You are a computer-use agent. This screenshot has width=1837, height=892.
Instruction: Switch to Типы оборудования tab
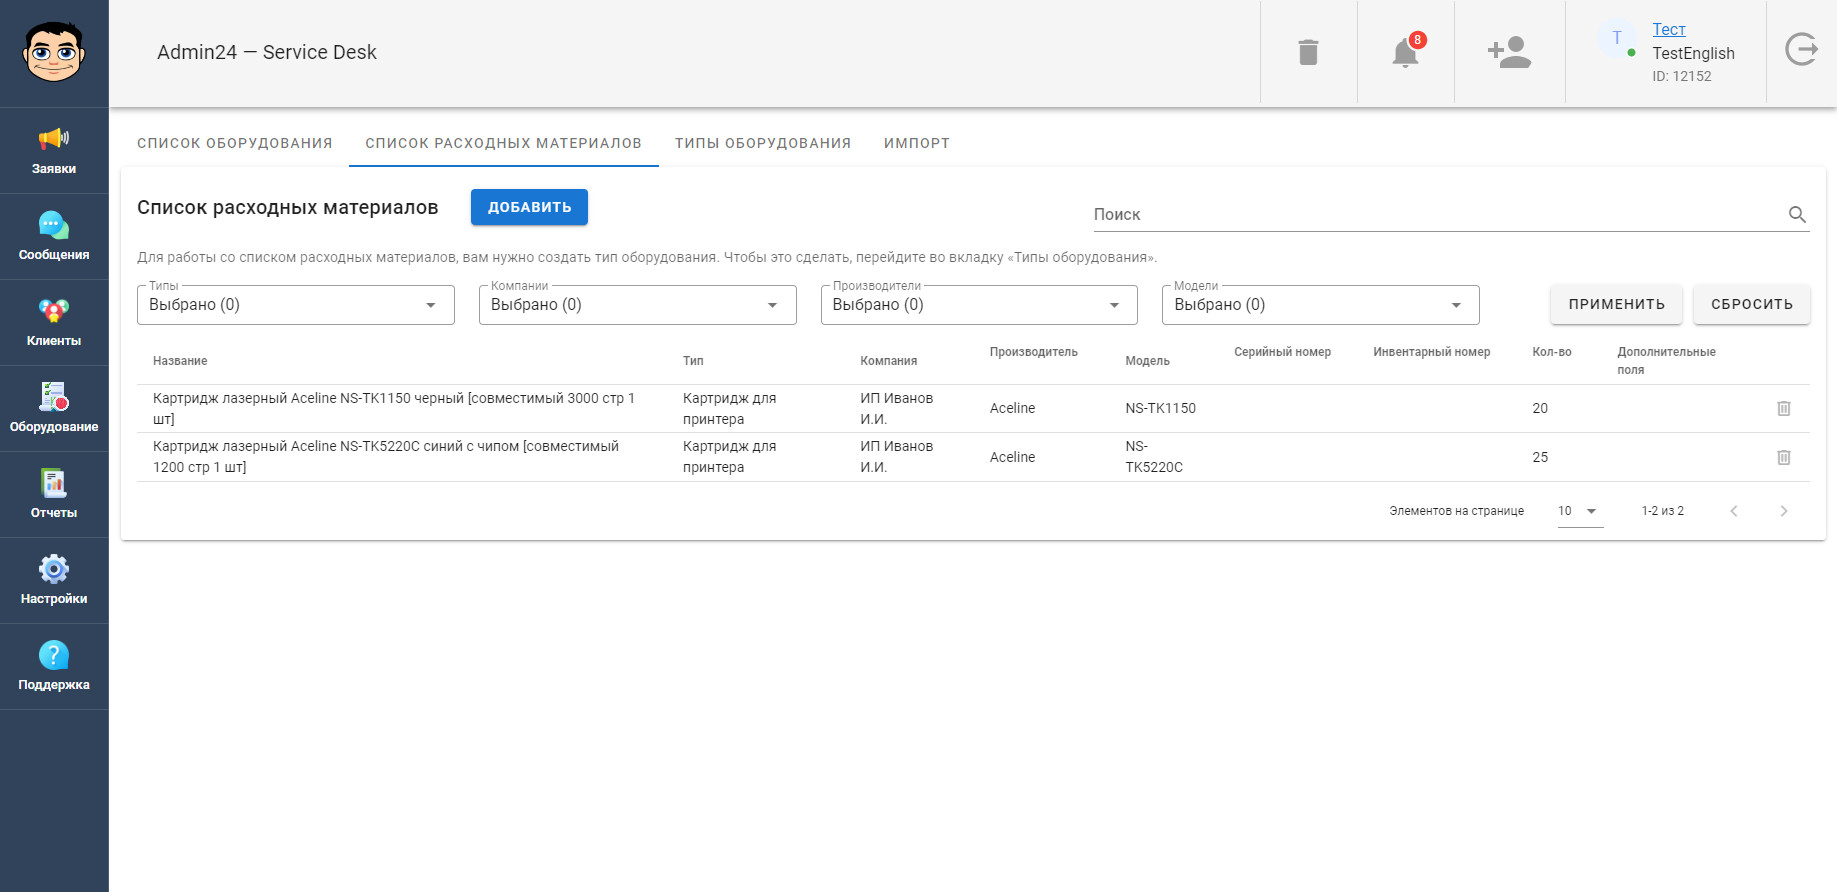click(x=762, y=143)
